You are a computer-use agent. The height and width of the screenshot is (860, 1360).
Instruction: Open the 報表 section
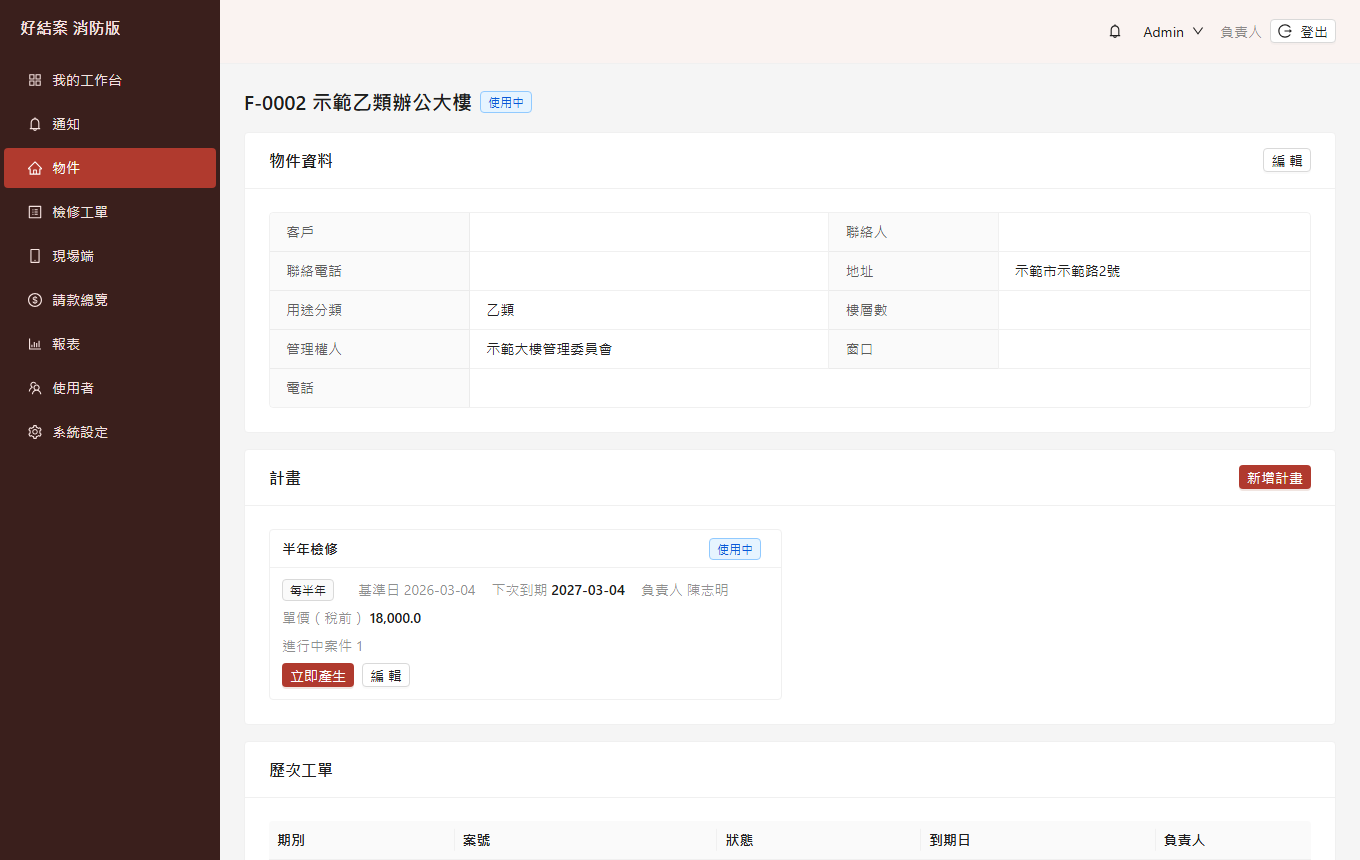click(x=110, y=344)
